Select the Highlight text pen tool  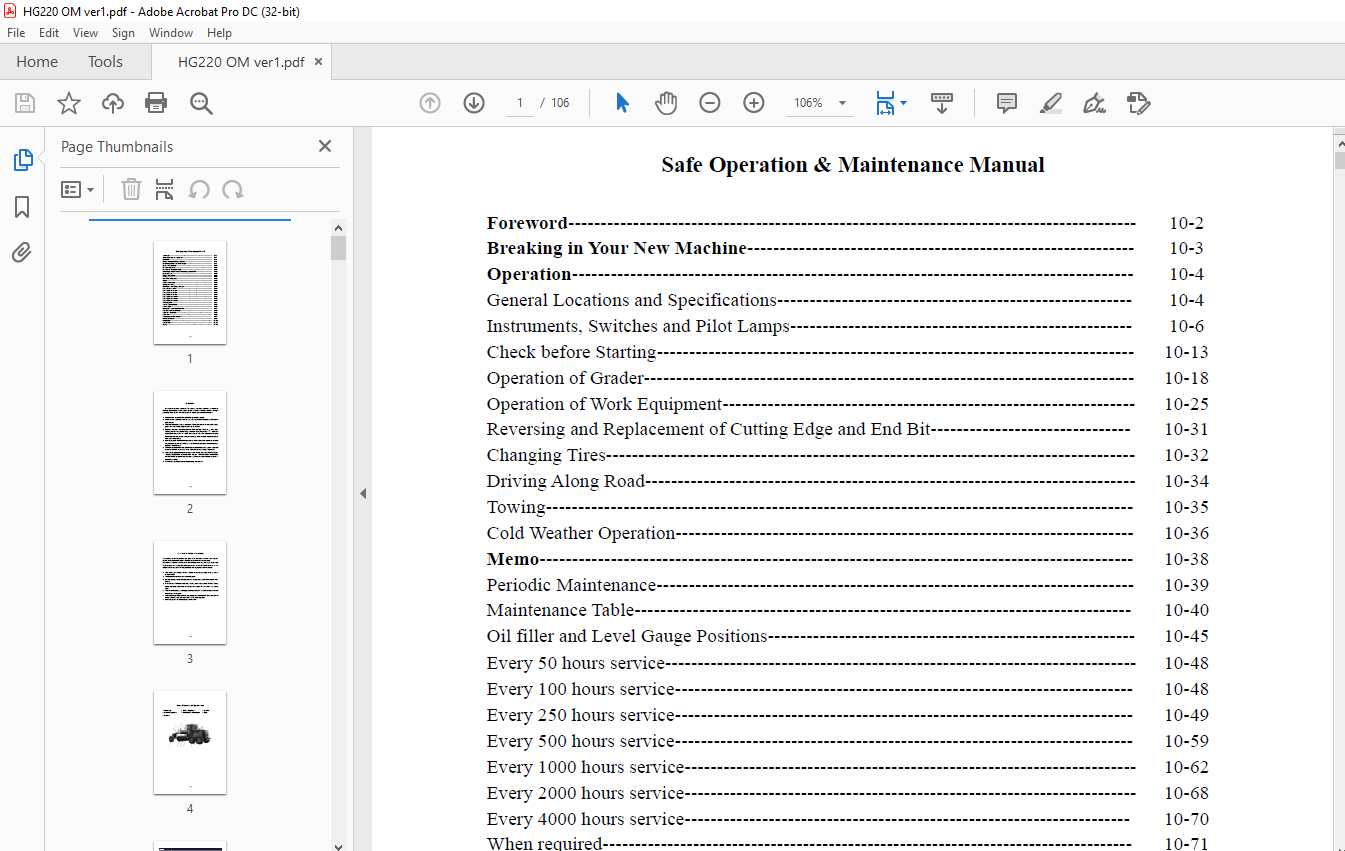[1050, 103]
